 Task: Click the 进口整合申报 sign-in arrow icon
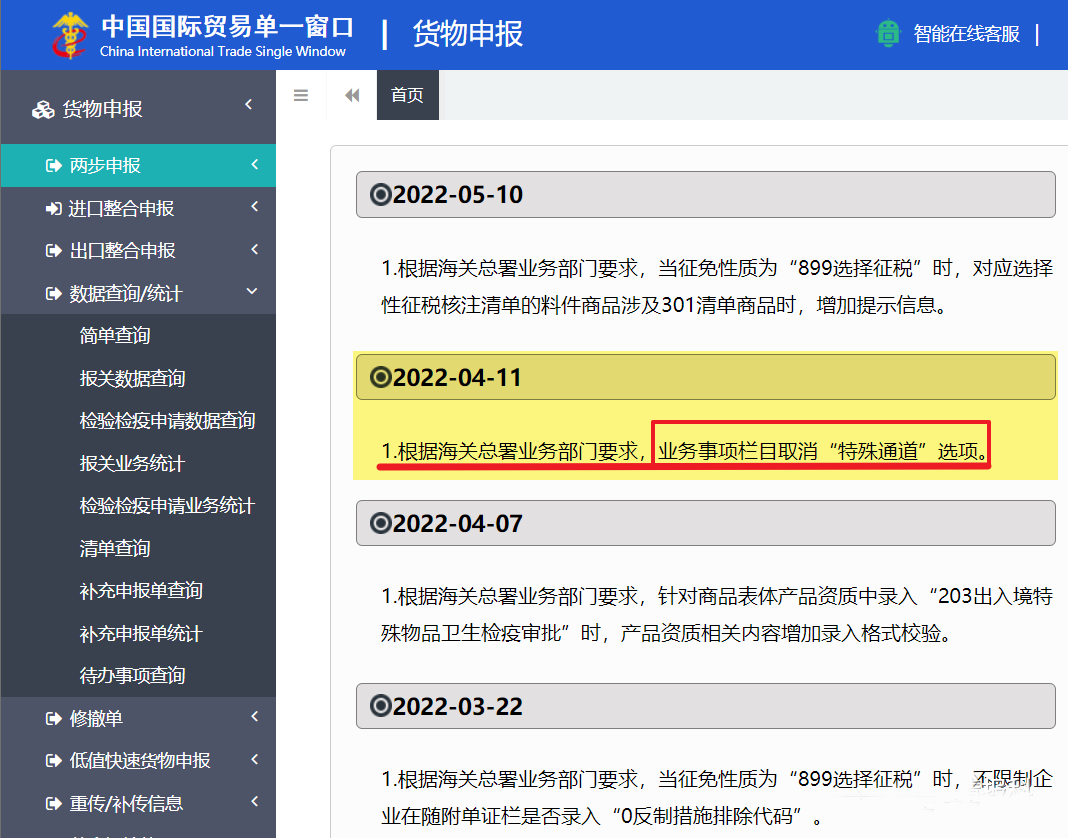coord(53,209)
